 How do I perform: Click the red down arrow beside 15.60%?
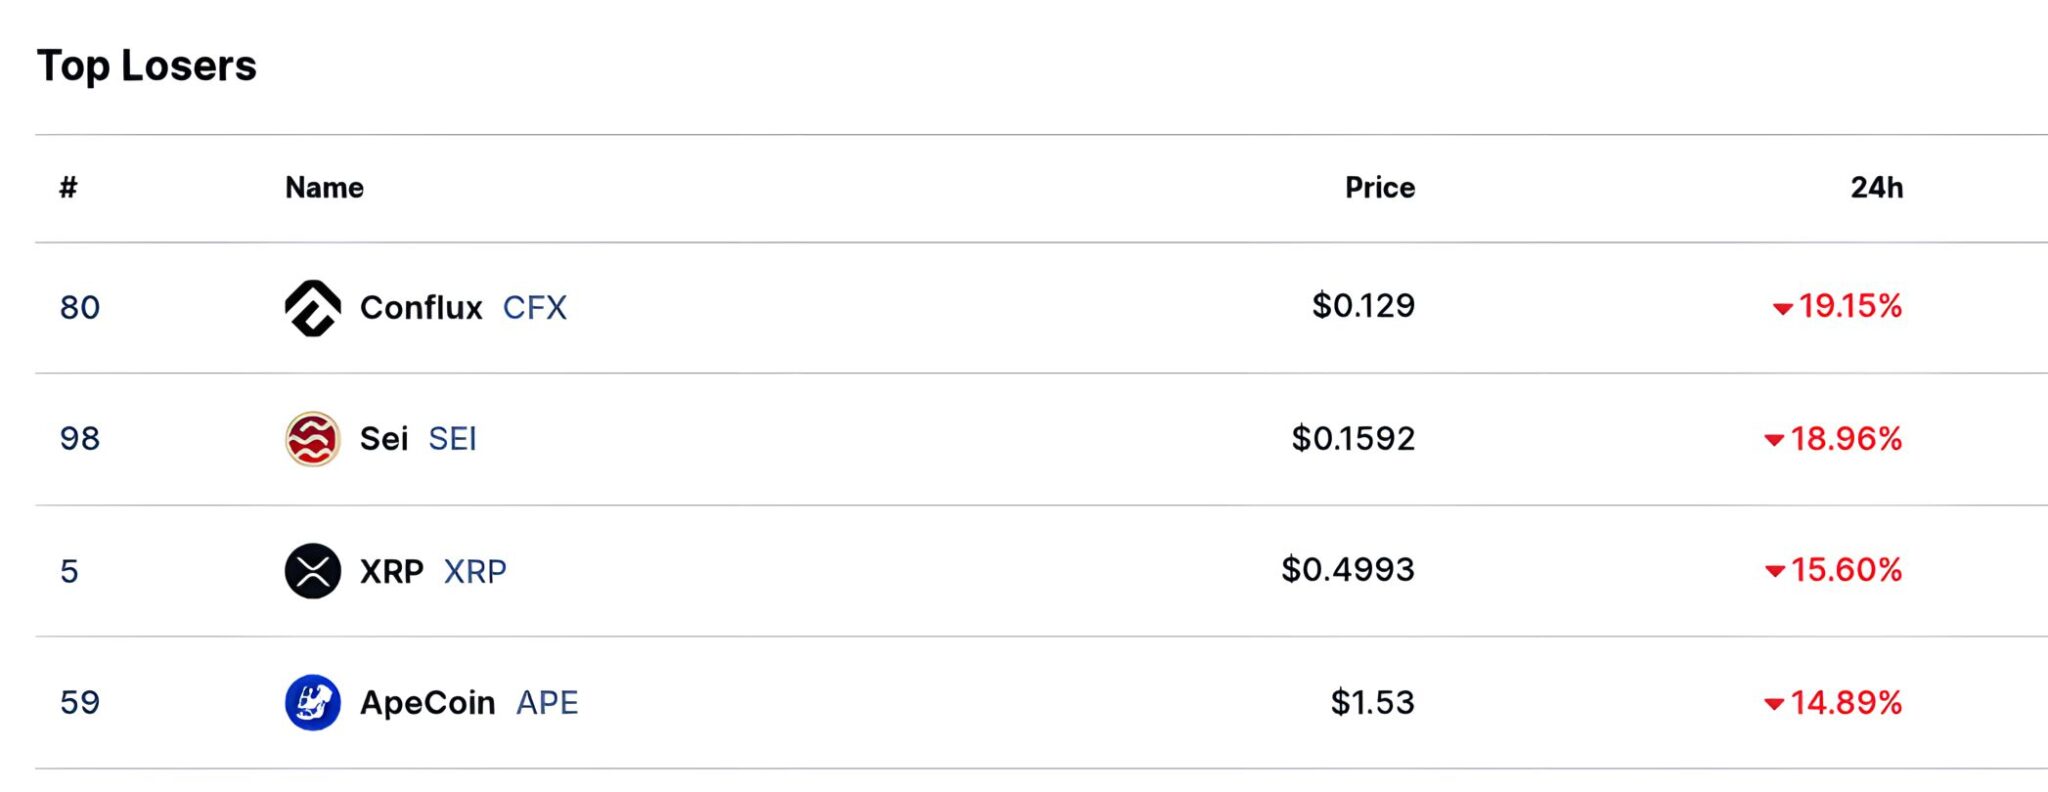pyautogui.click(x=1775, y=572)
